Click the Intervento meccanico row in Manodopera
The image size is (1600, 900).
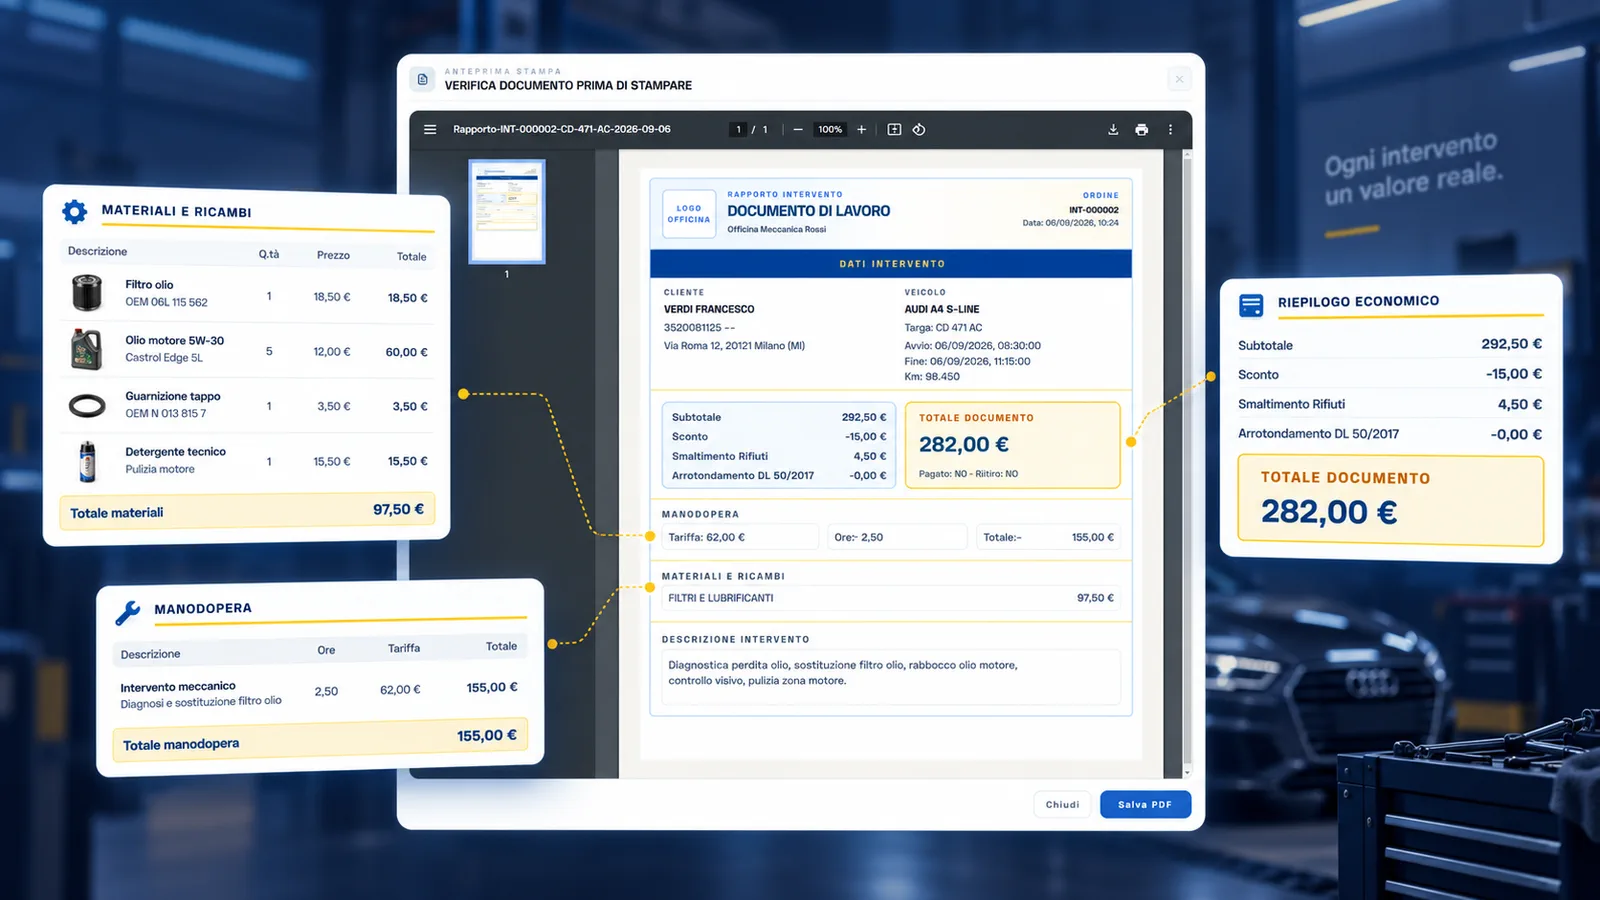(x=319, y=692)
